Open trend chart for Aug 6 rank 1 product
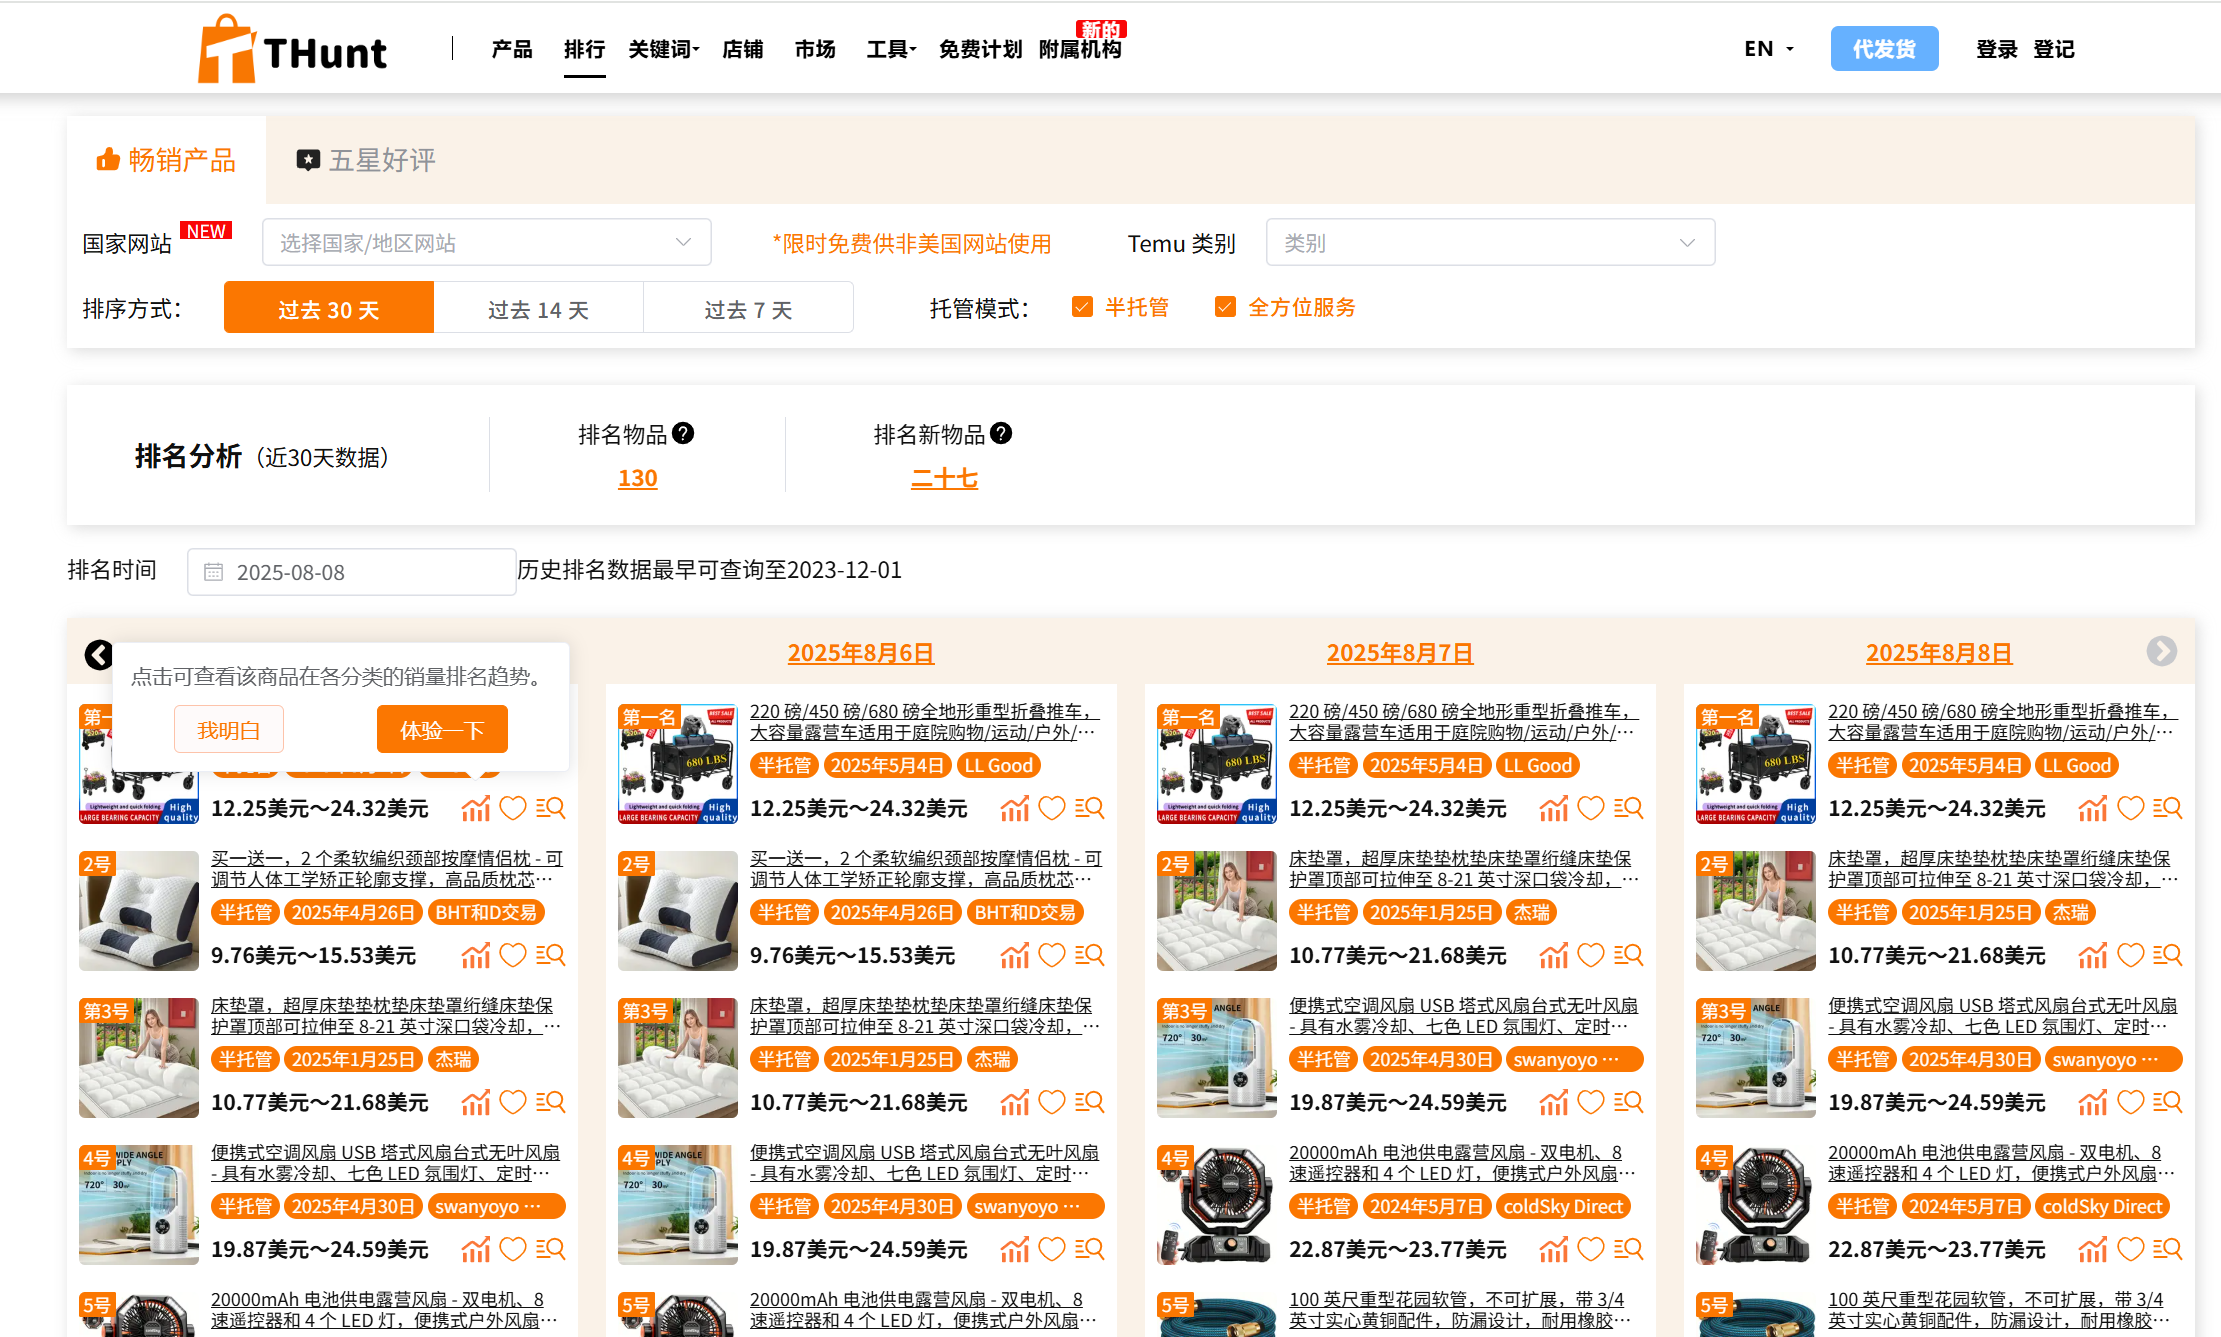2221x1337 pixels. [1015, 808]
